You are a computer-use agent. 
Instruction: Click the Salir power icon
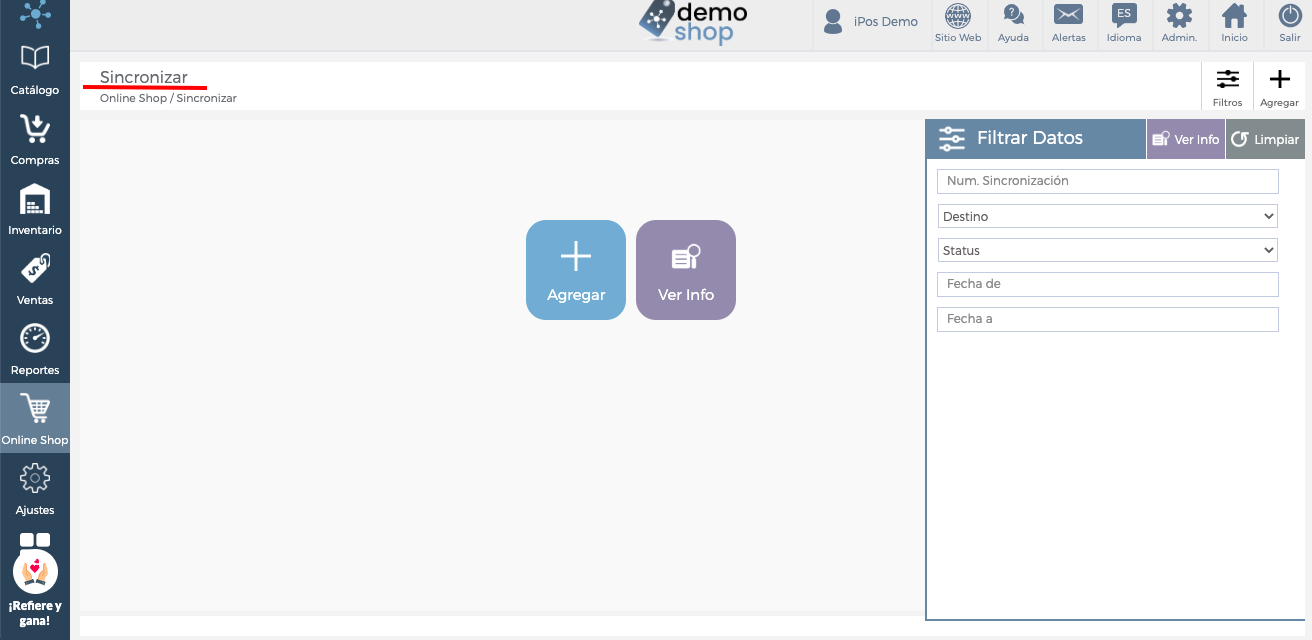tap(1290, 24)
